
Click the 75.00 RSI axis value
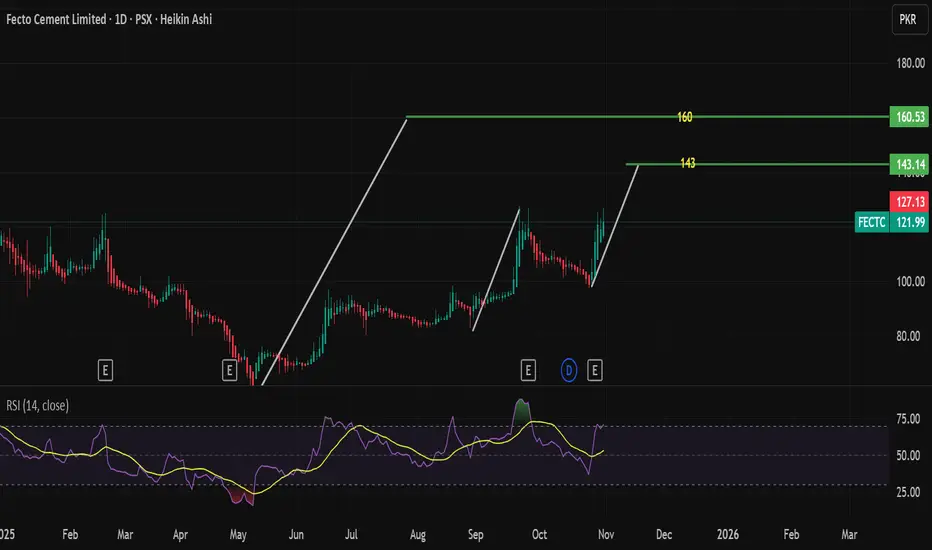(x=908, y=419)
